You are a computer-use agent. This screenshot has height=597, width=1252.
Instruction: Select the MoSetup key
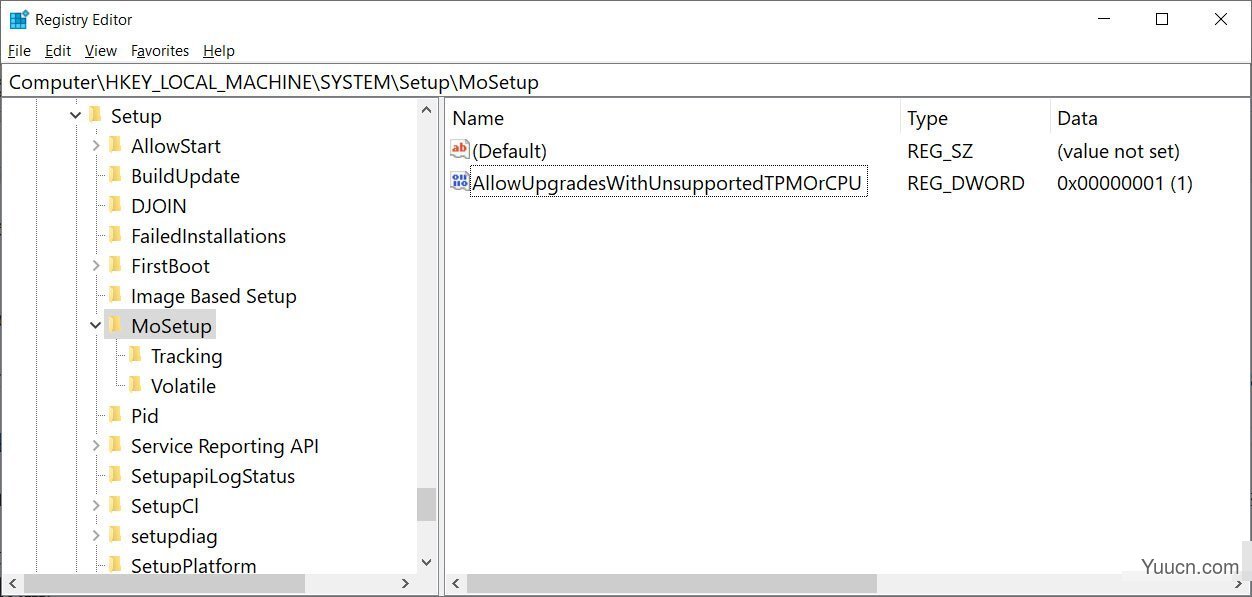pos(171,326)
